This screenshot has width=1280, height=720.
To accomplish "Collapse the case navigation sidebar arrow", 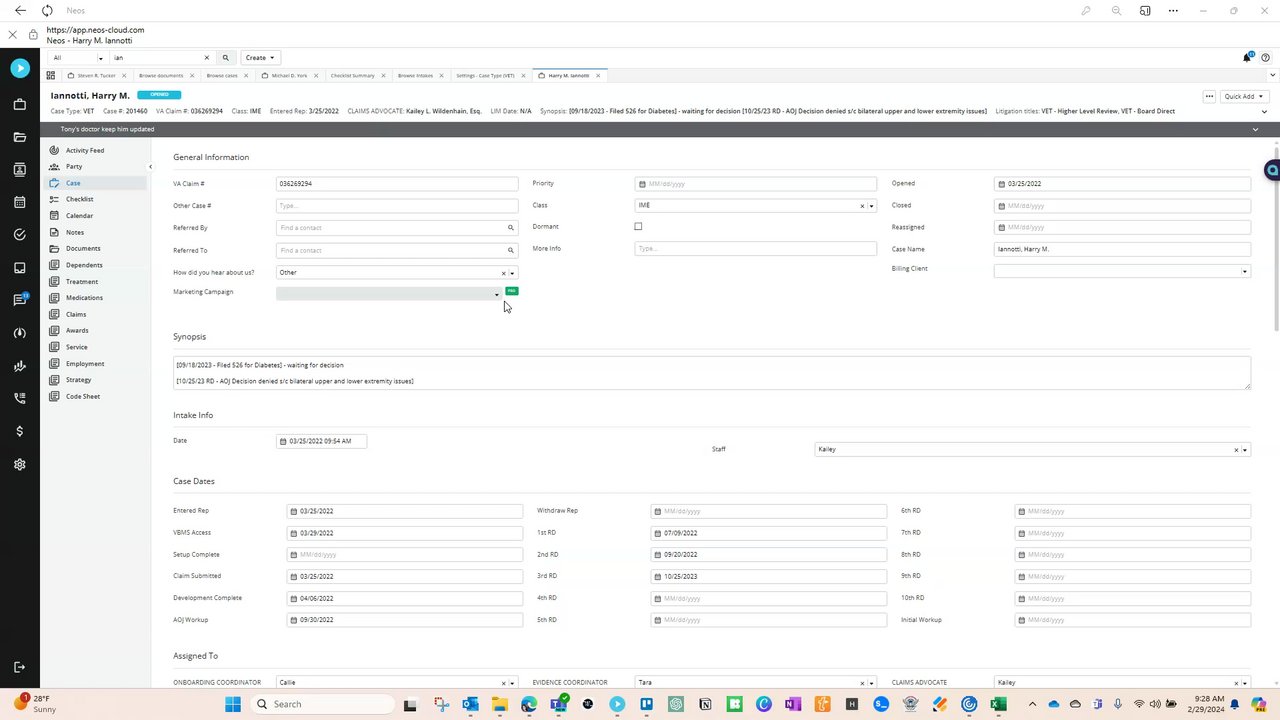I will 150,167.
